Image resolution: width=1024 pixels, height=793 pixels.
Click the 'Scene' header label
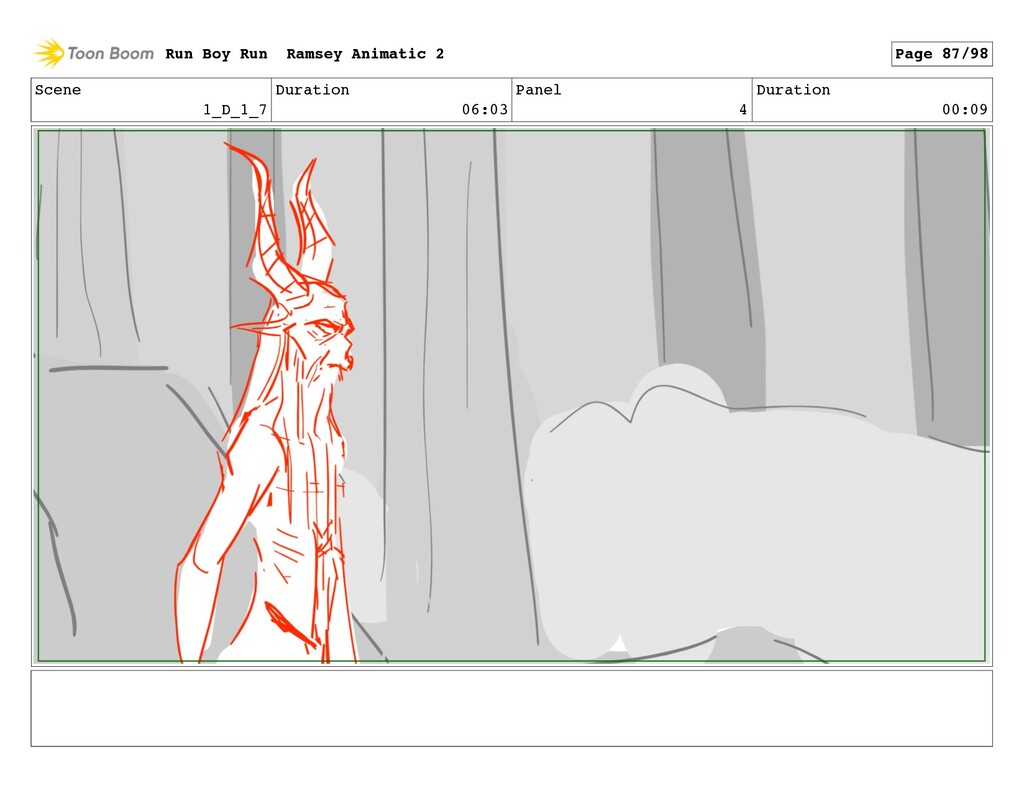point(58,90)
